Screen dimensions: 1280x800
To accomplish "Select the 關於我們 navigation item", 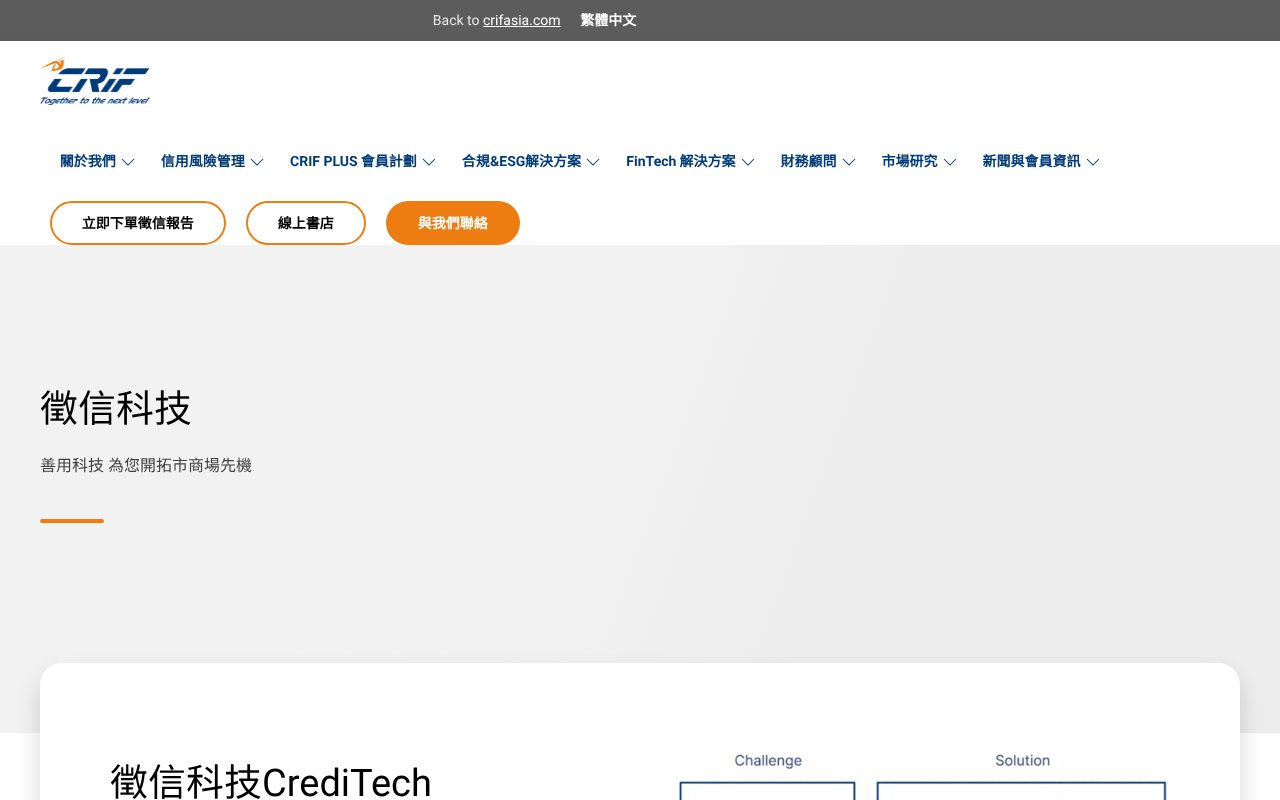I will click(x=87, y=161).
